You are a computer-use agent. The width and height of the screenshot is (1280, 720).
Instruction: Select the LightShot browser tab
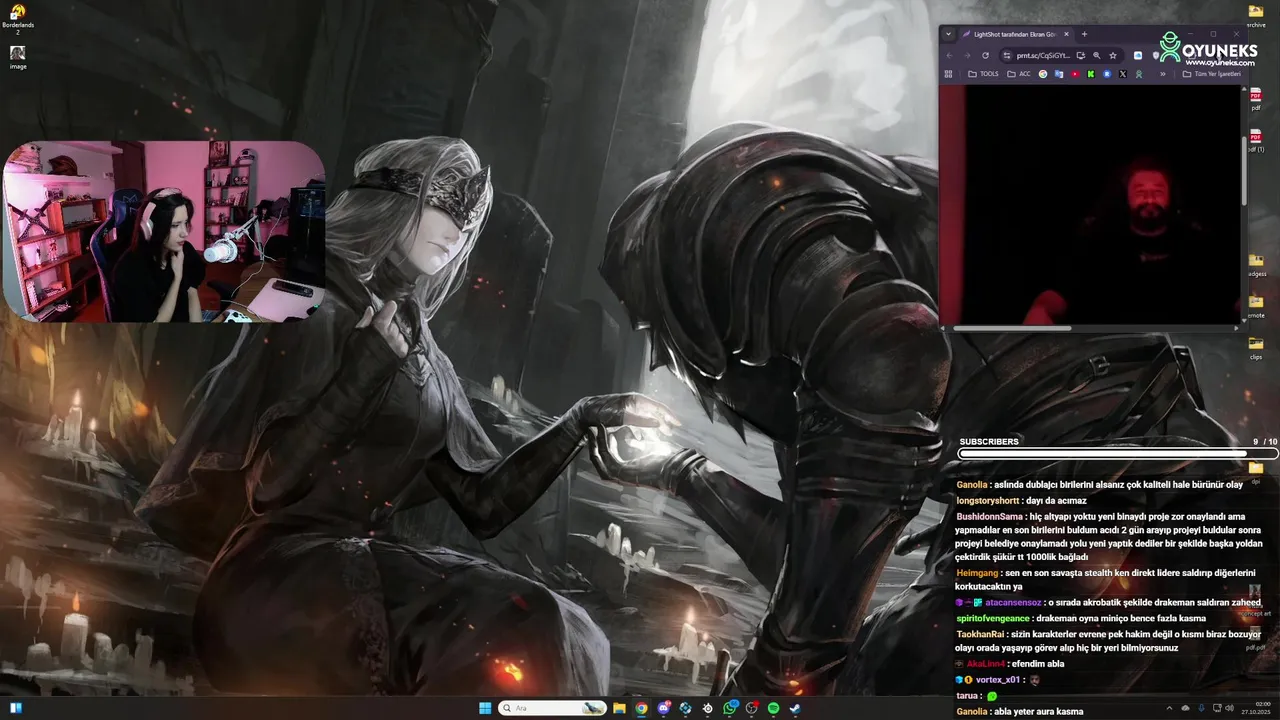pos(1014,34)
